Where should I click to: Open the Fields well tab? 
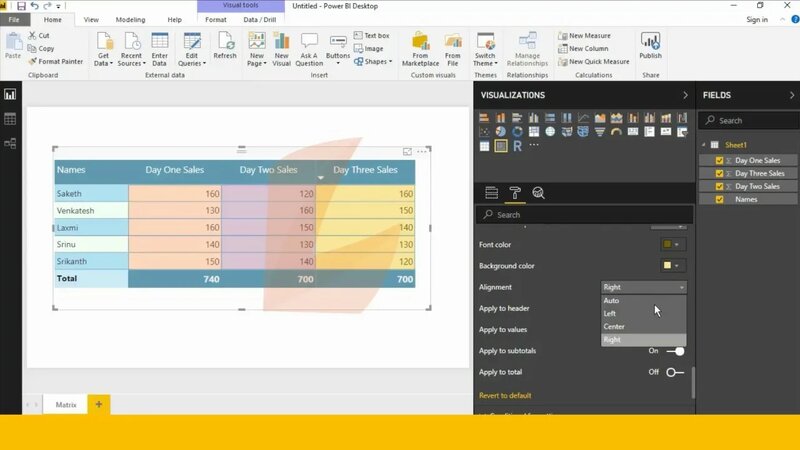coord(491,193)
